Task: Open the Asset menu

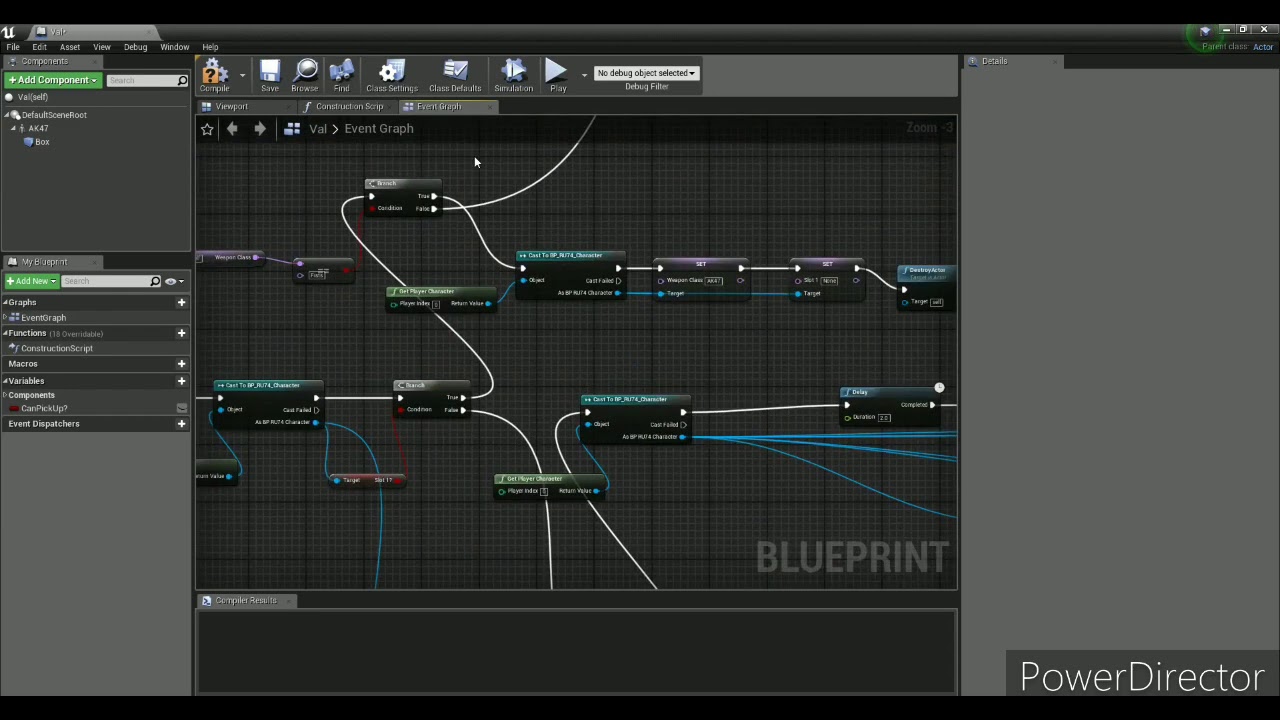Action: click(x=70, y=47)
